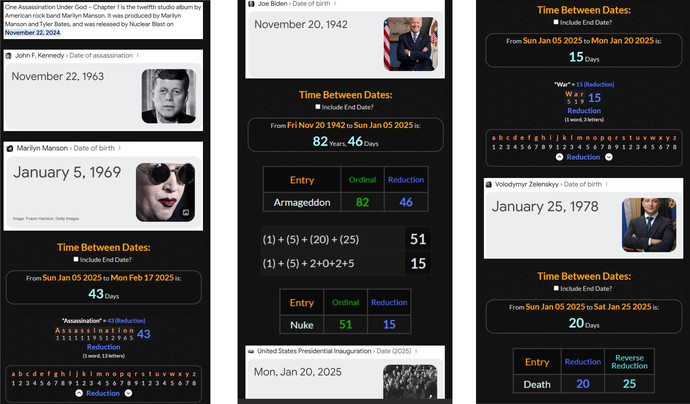
Task: Click the '(1) + (5) + 2+0+2+5' calculation row
Action: [346, 264]
